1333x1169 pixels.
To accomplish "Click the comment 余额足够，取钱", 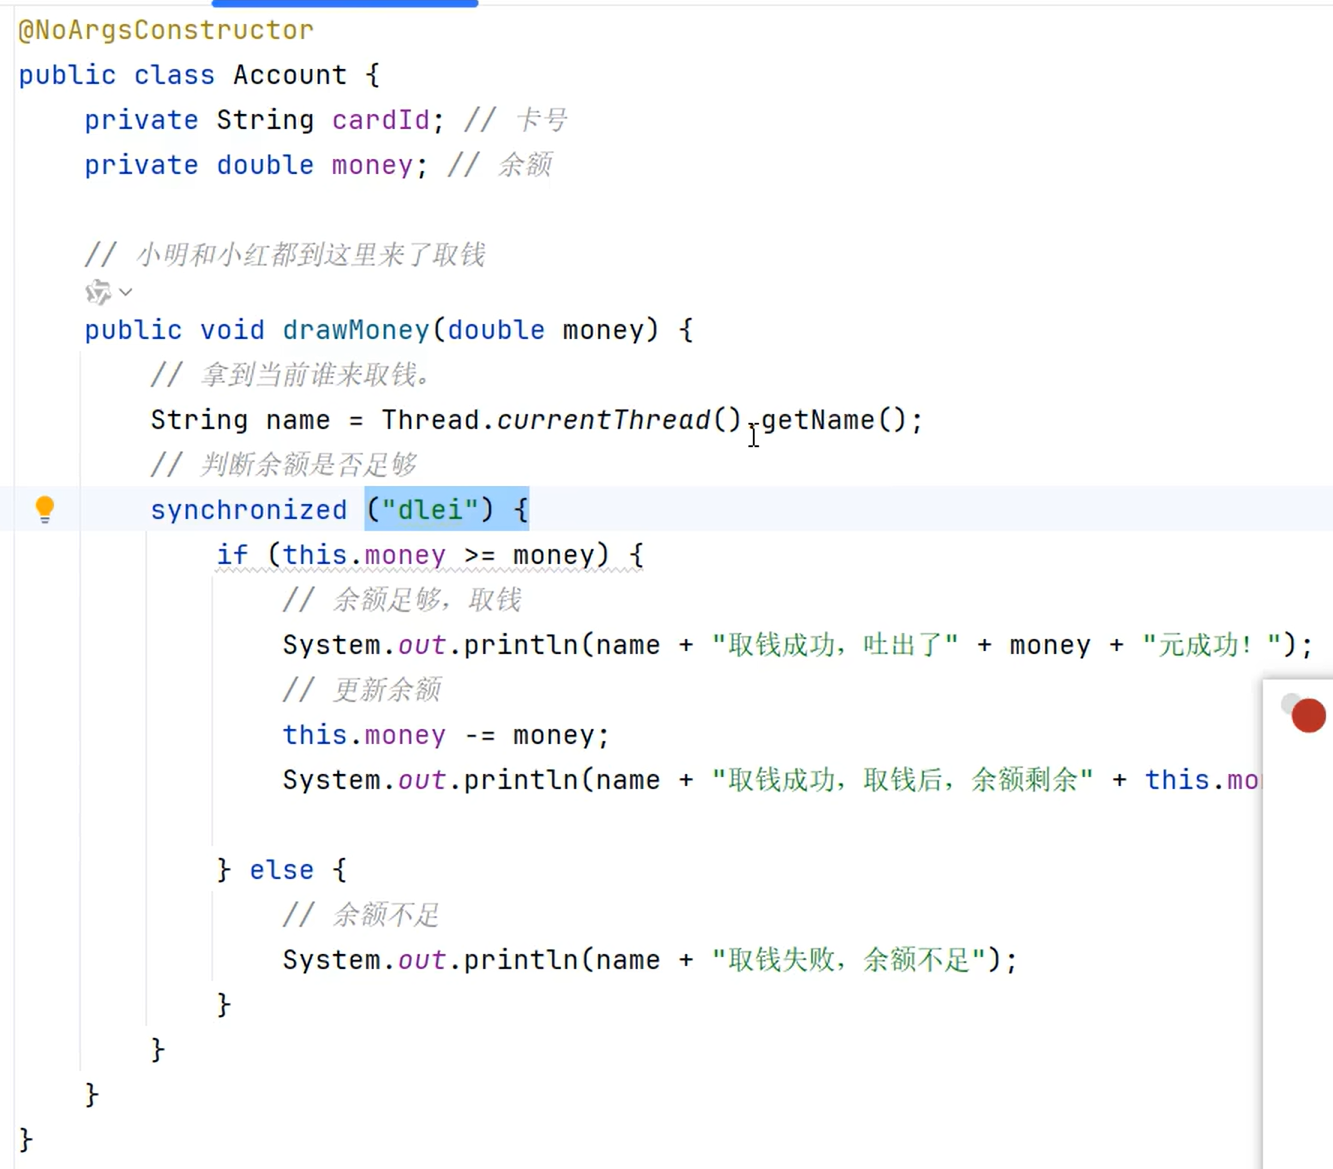I will [x=402, y=600].
